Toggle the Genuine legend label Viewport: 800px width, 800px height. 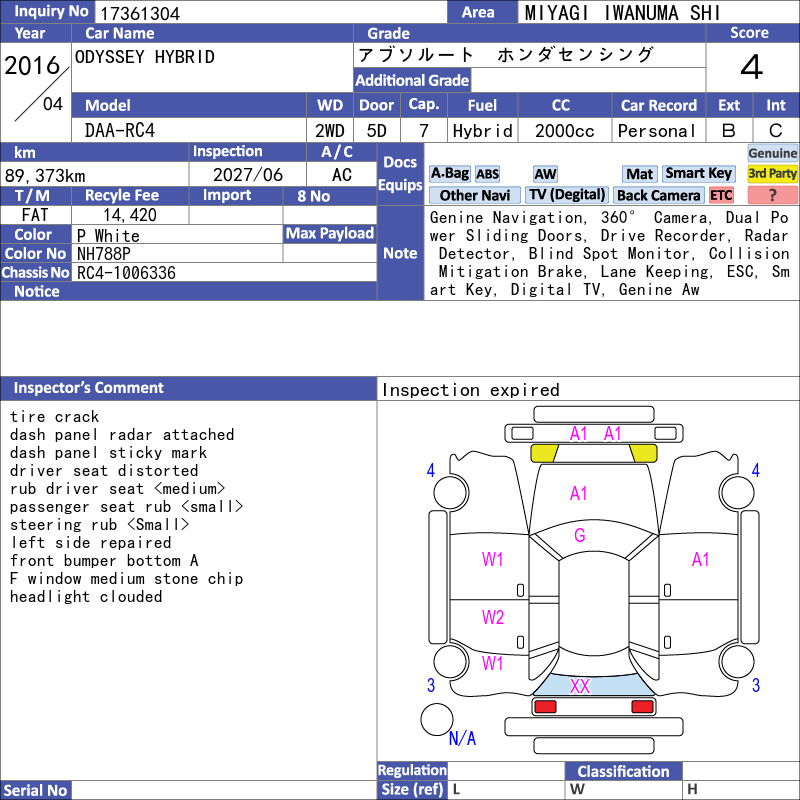click(x=772, y=153)
